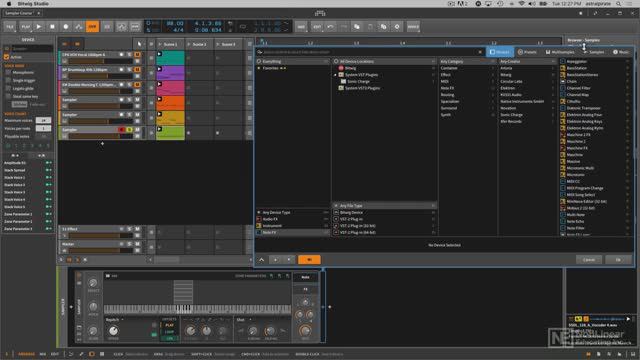Click the Voices per note value field
Screen dimensions: 640x360
click(43, 128)
